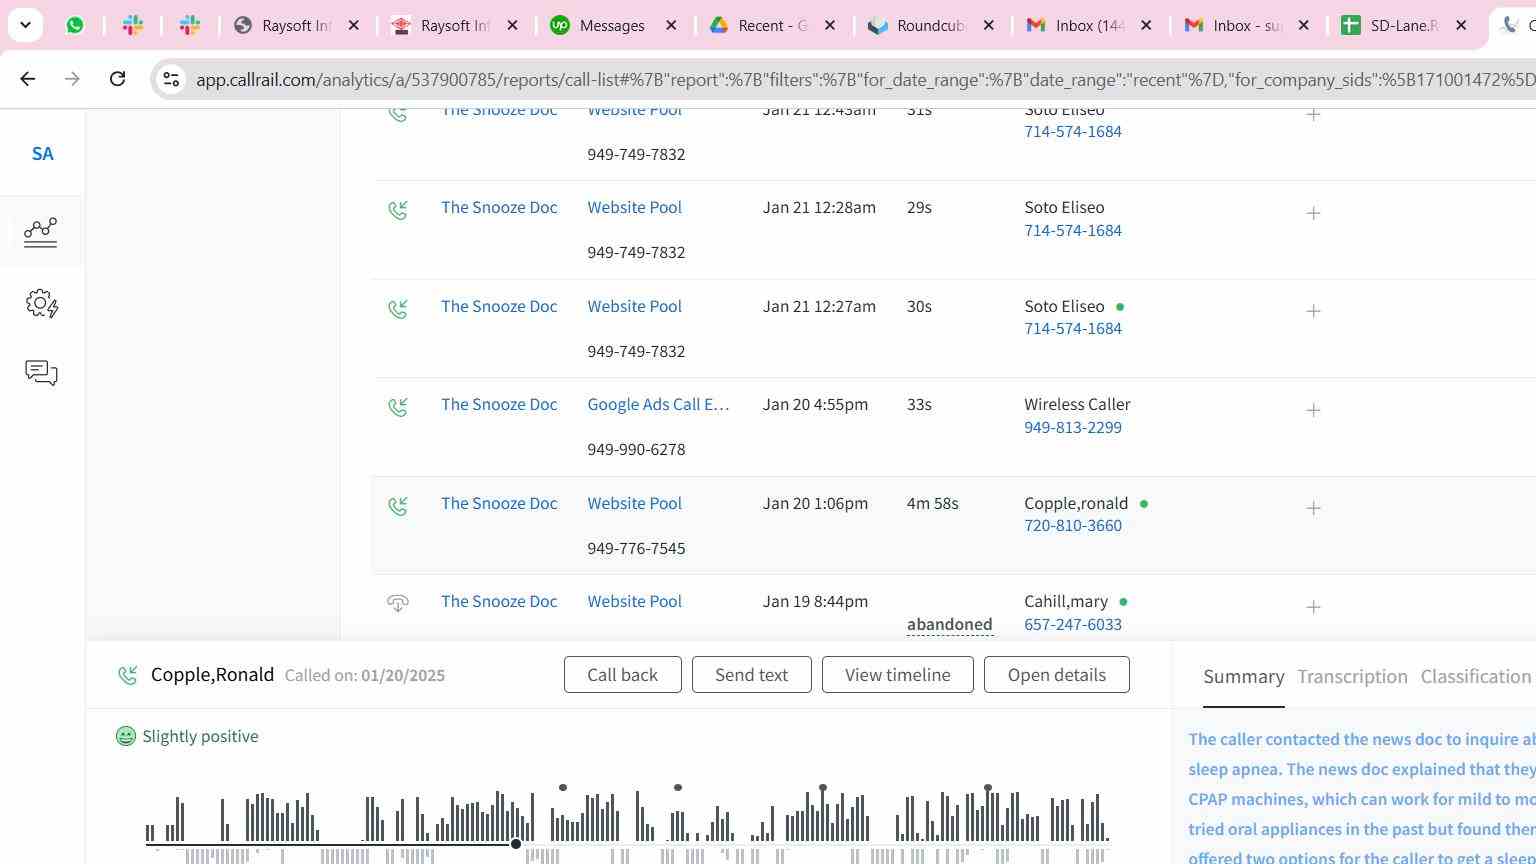1536x864 pixels.
Task: Click tracking number 949-990-6278
Action: [x=636, y=449]
